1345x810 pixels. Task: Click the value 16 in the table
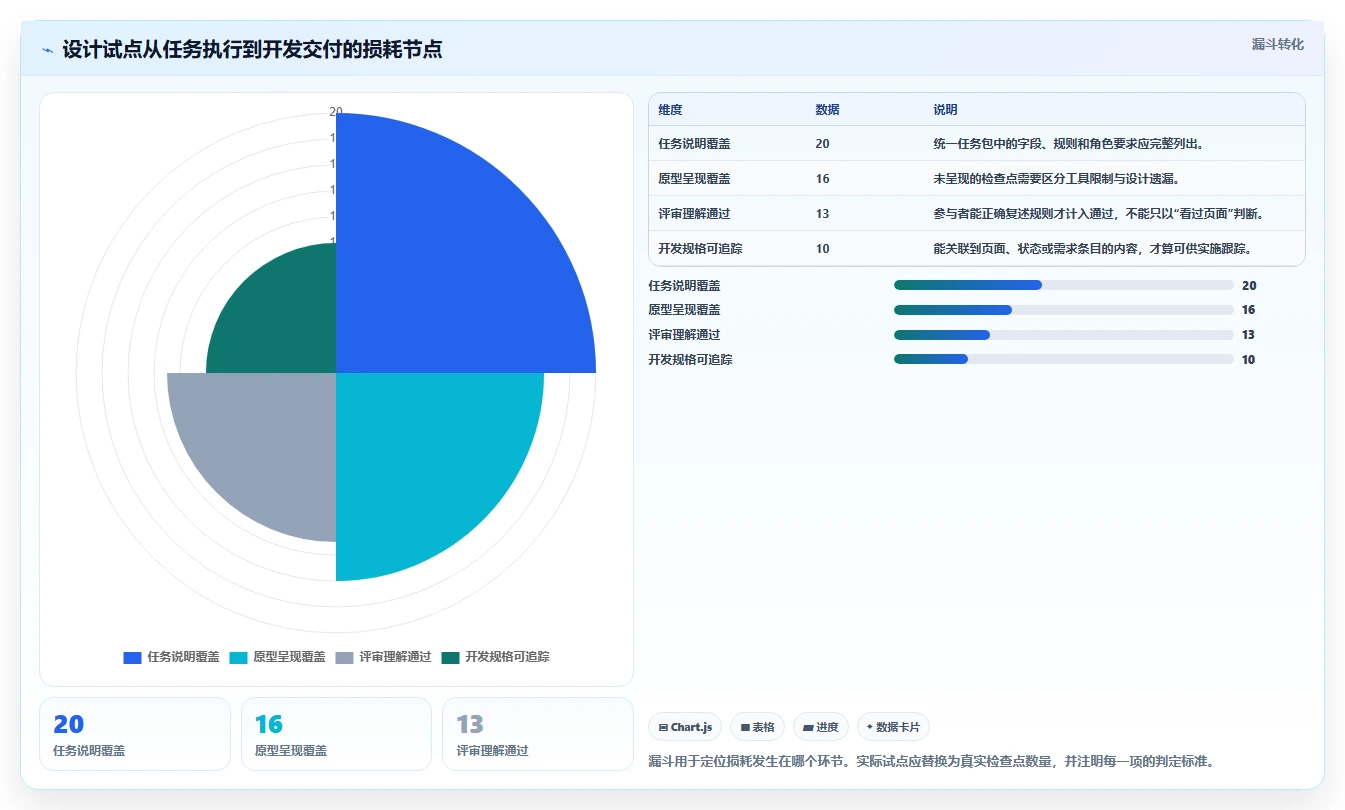822,179
